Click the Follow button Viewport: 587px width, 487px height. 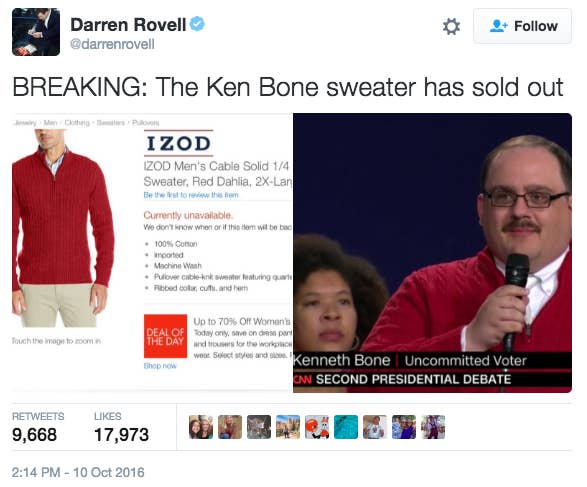[522, 26]
